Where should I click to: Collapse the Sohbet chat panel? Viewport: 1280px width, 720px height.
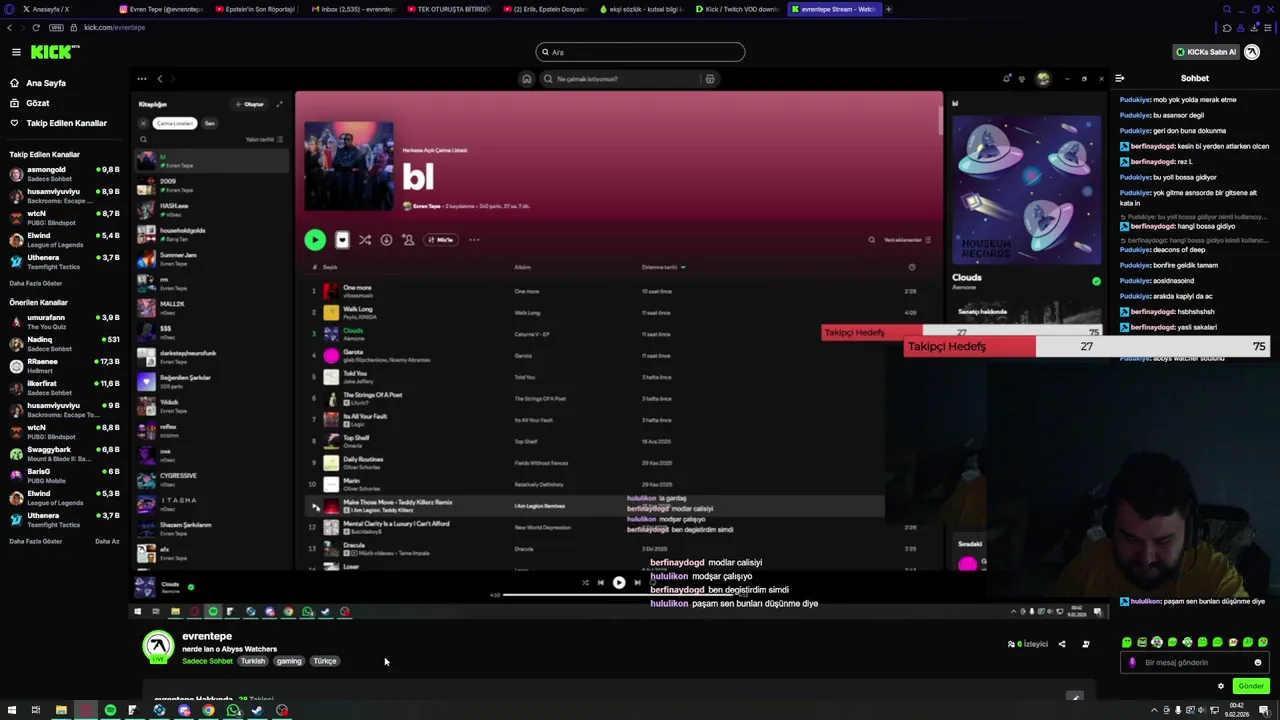click(x=1120, y=78)
